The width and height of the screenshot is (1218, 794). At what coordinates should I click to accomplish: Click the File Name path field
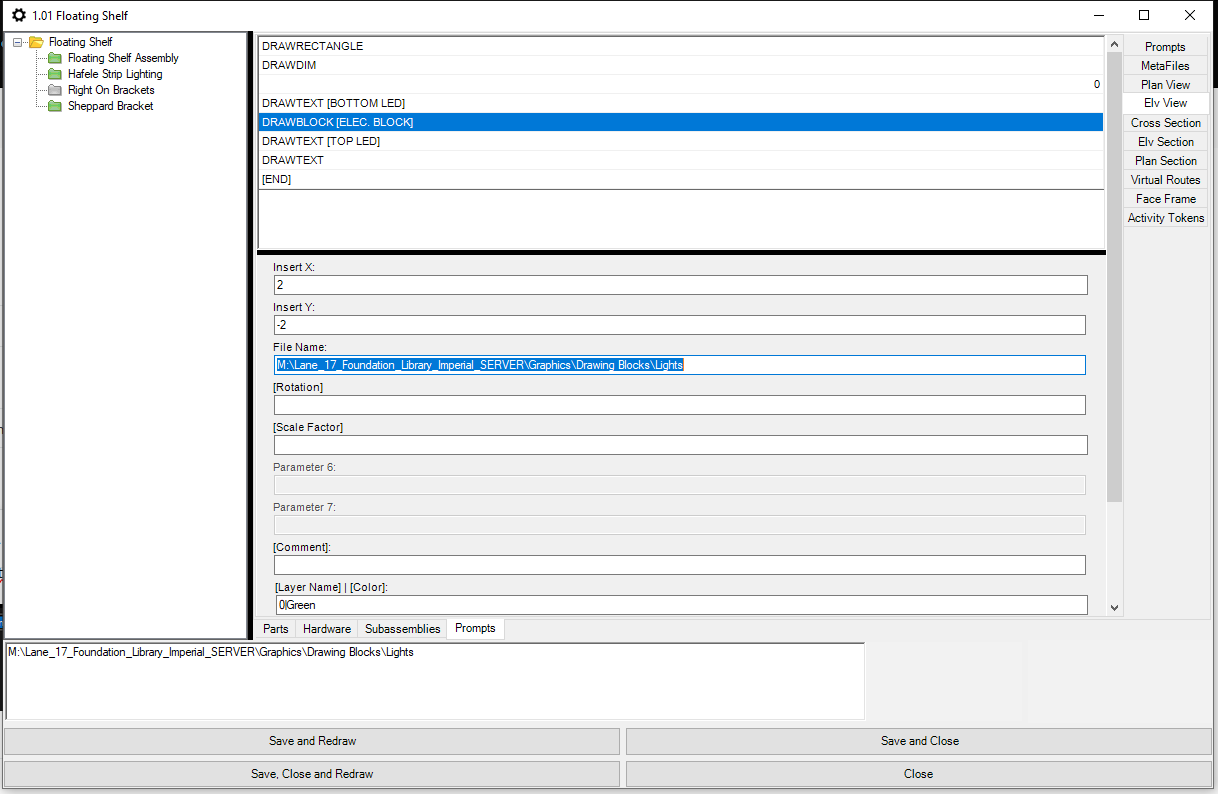[x=680, y=365]
